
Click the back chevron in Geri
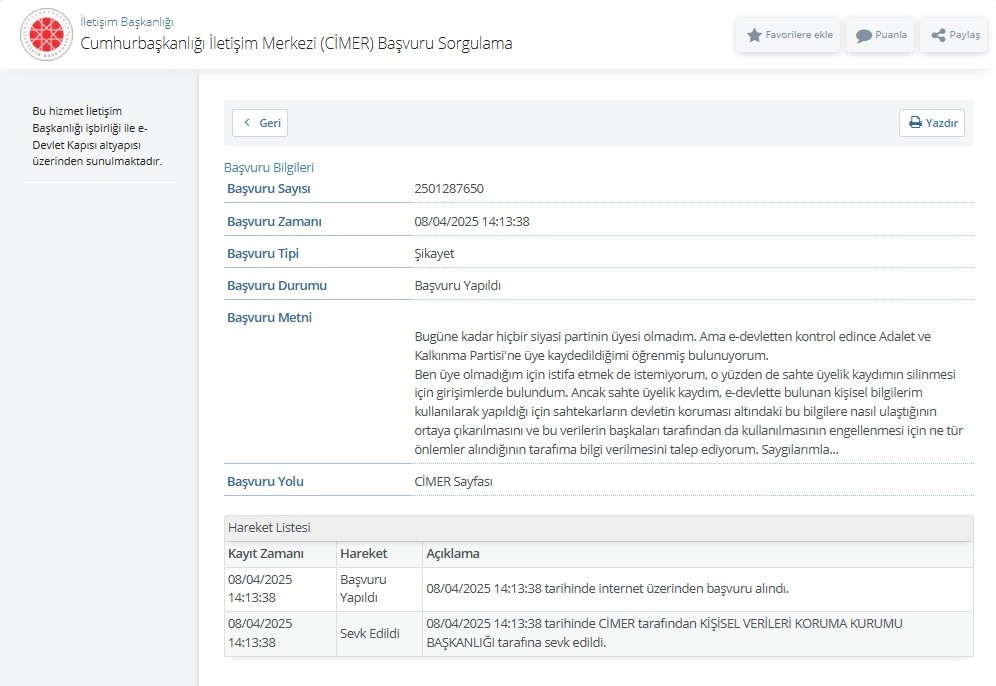(x=247, y=123)
